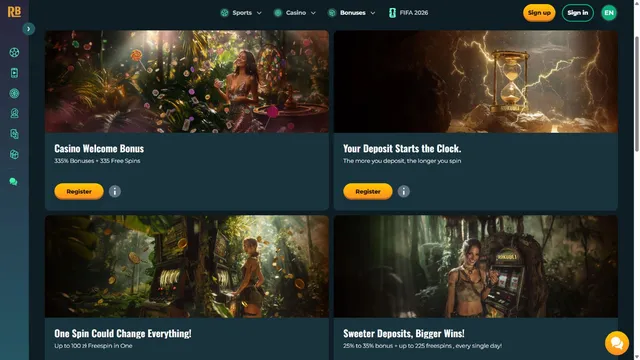Click the yellow Sign up button

point(539,13)
